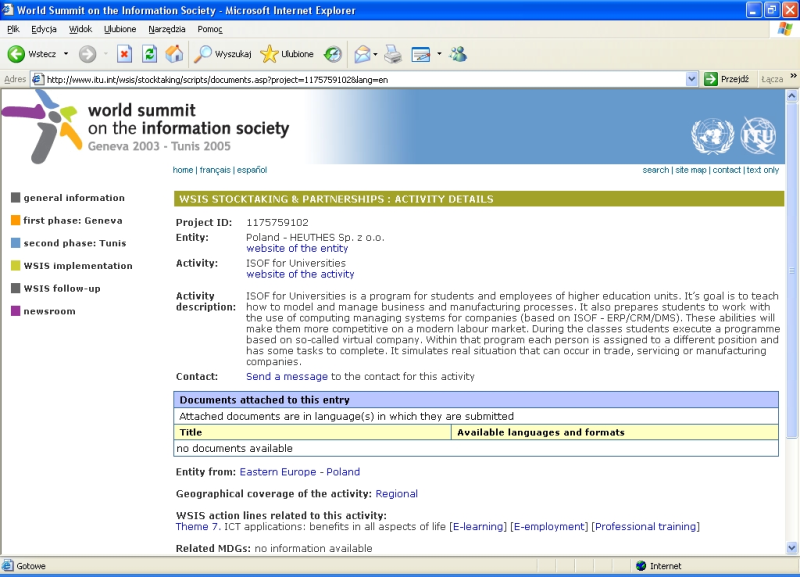Open the Ulubione menu
This screenshot has height=577, width=800.
click(120, 29)
